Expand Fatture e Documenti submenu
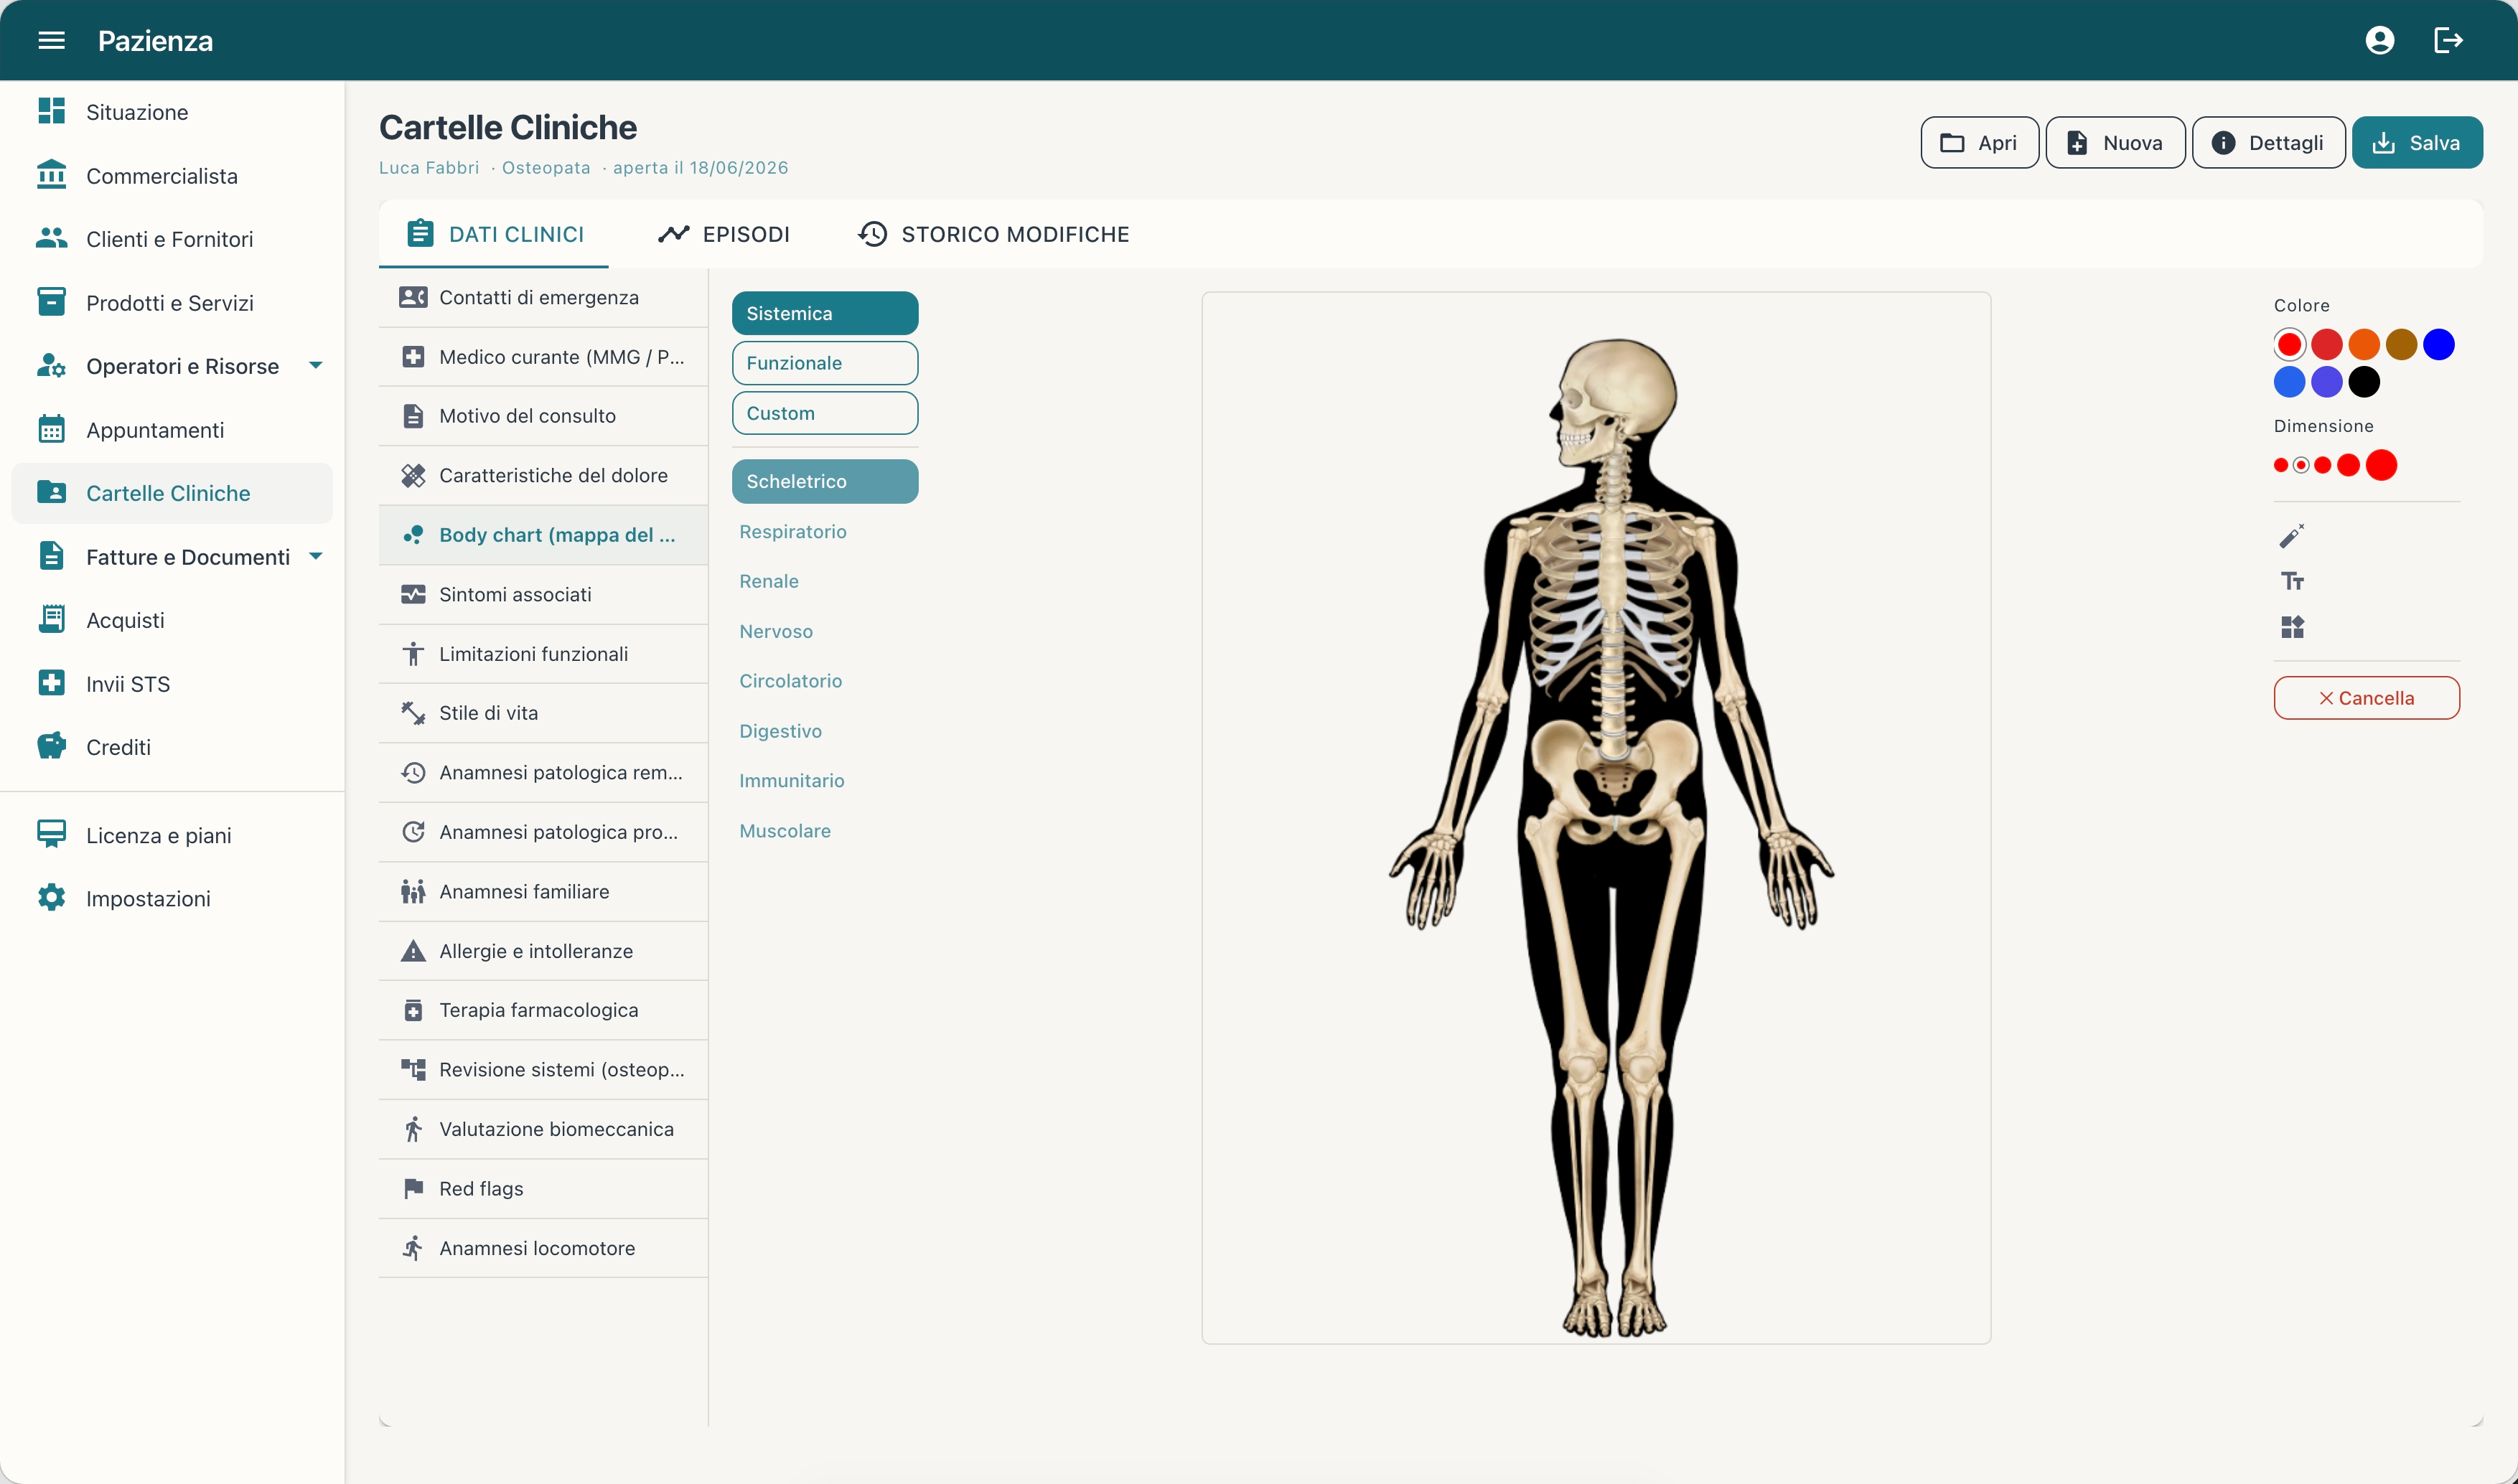The width and height of the screenshot is (2518, 1484). (x=315, y=557)
